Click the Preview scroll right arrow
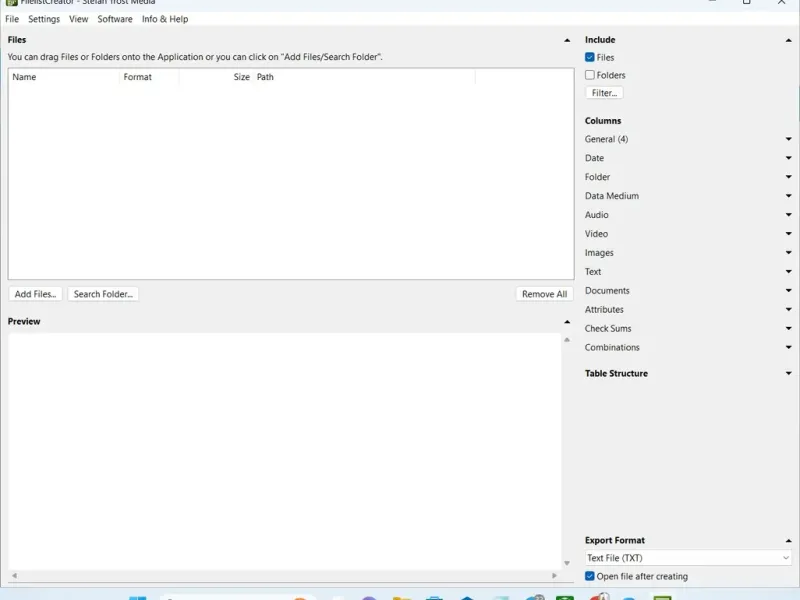 (x=555, y=576)
